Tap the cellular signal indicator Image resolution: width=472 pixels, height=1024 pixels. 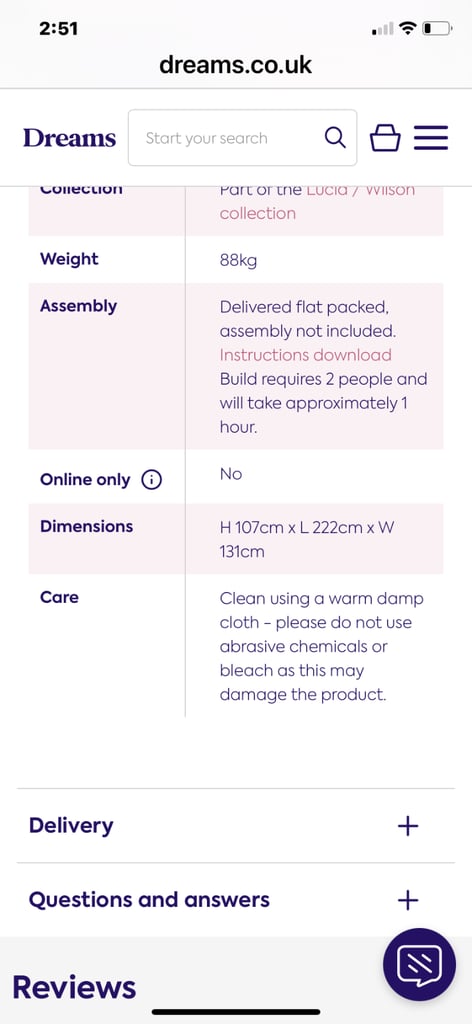click(383, 29)
